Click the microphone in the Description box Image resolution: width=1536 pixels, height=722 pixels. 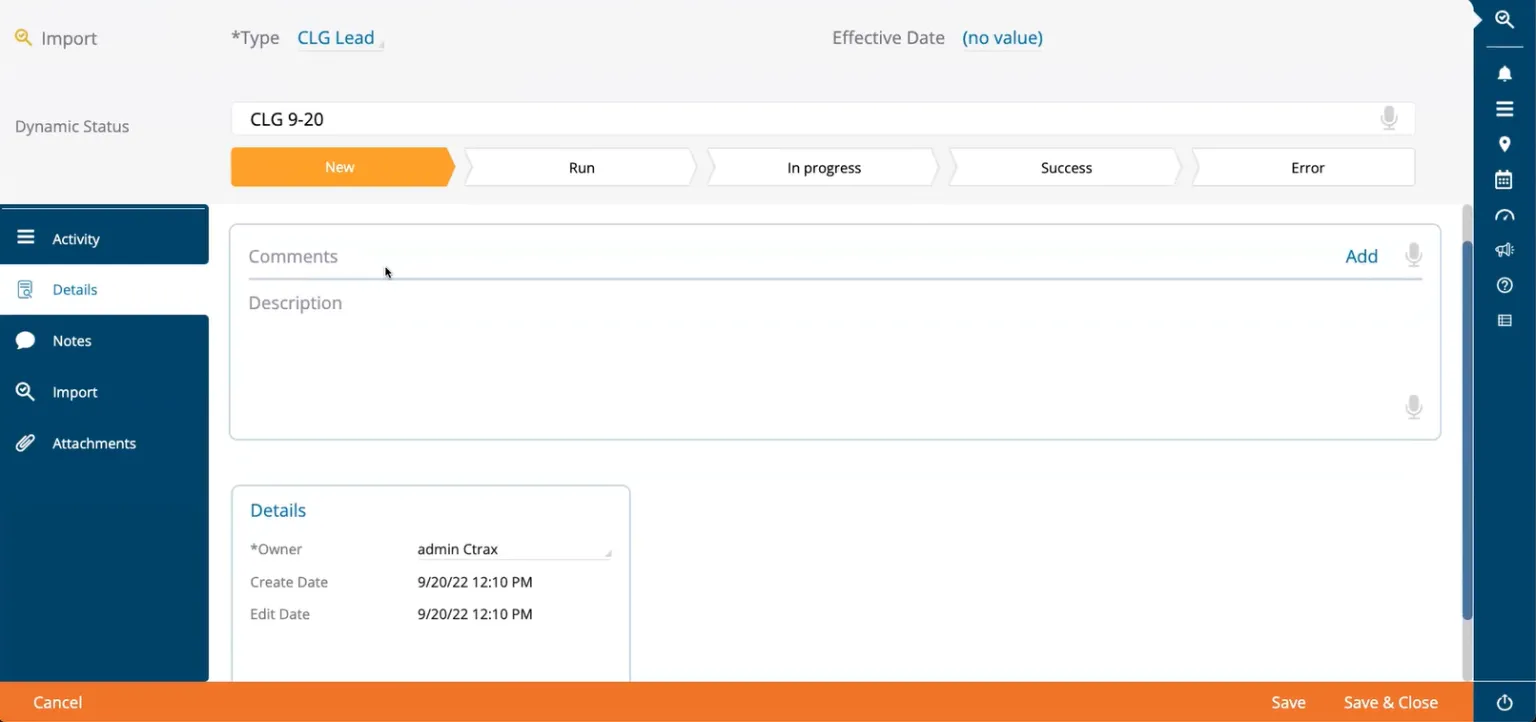tap(1413, 407)
